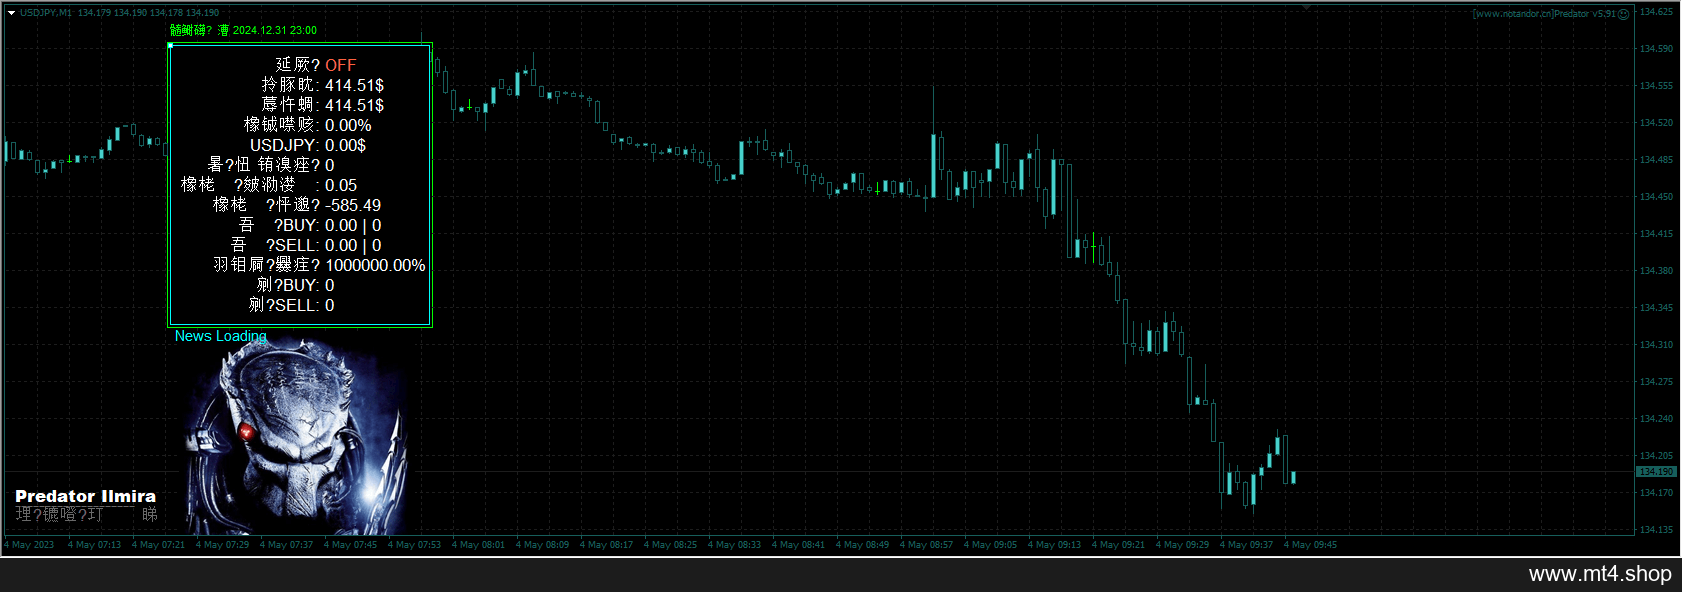Click the 134.310 price scale label
The image size is (1682, 592).
coord(1656,345)
